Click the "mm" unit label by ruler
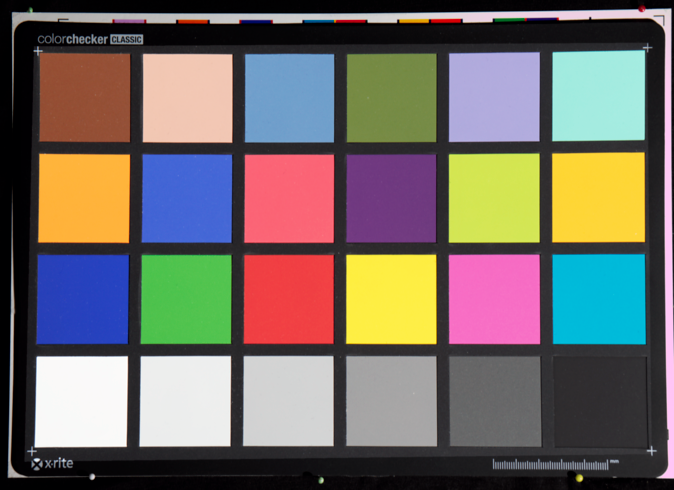Image resolution: width=674 pixels, height=490 pixels. (614, 462)
